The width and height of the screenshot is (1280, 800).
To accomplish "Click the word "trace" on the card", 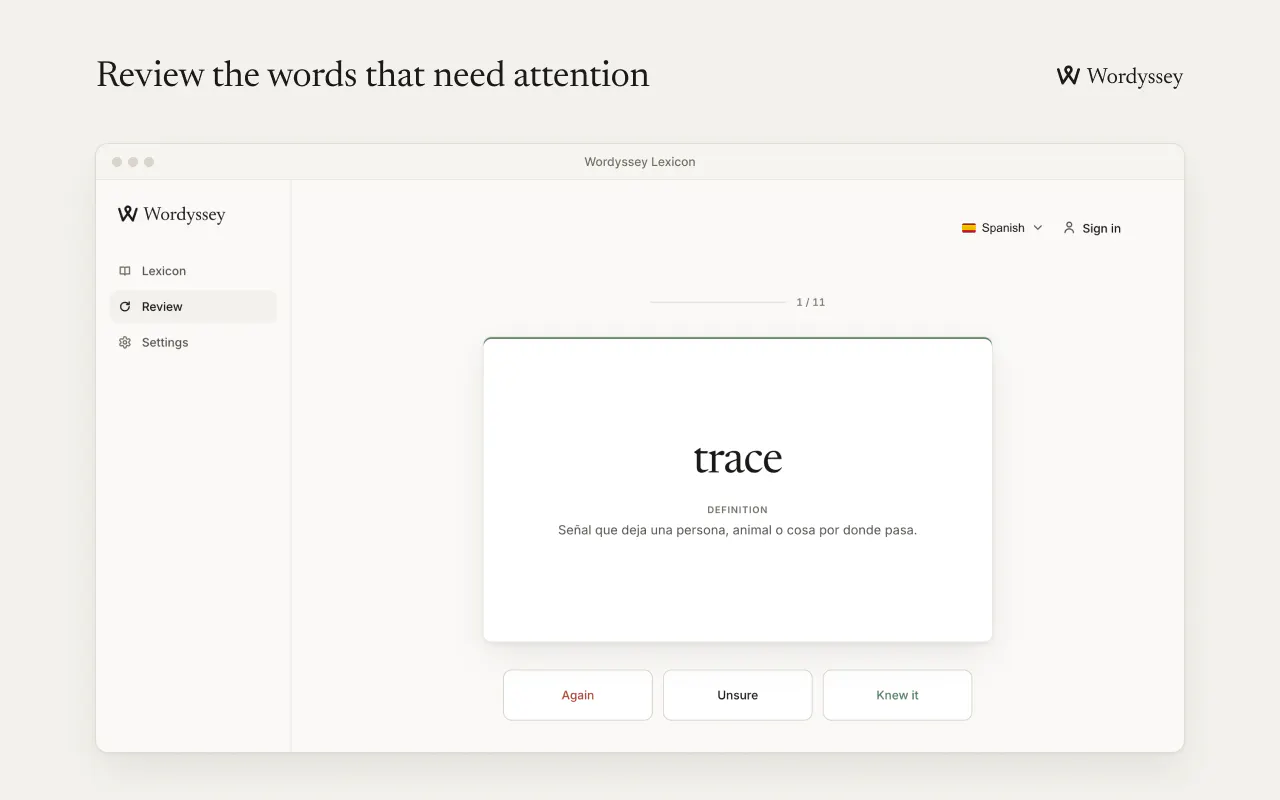I will point(738,459).
